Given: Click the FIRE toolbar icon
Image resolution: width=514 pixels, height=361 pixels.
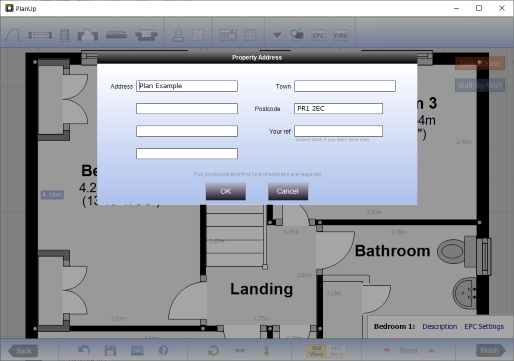Looking at the screenshot, I should coord(341,35).
